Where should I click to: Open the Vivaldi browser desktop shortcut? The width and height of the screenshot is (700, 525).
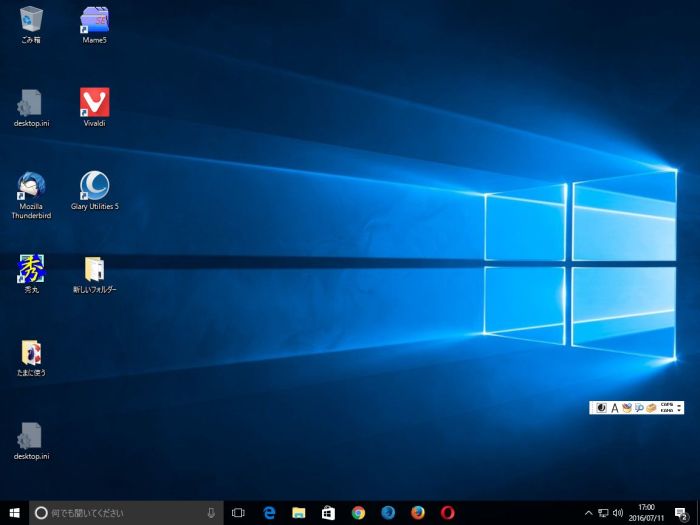95,102
